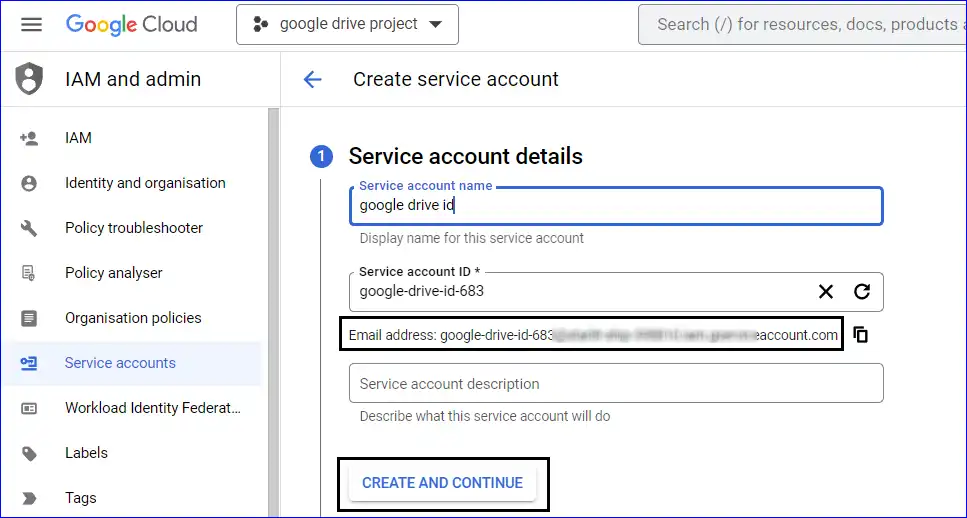Click the Service accounts key icon
This screenshot has width=967, height=518.
coord(29,363)
